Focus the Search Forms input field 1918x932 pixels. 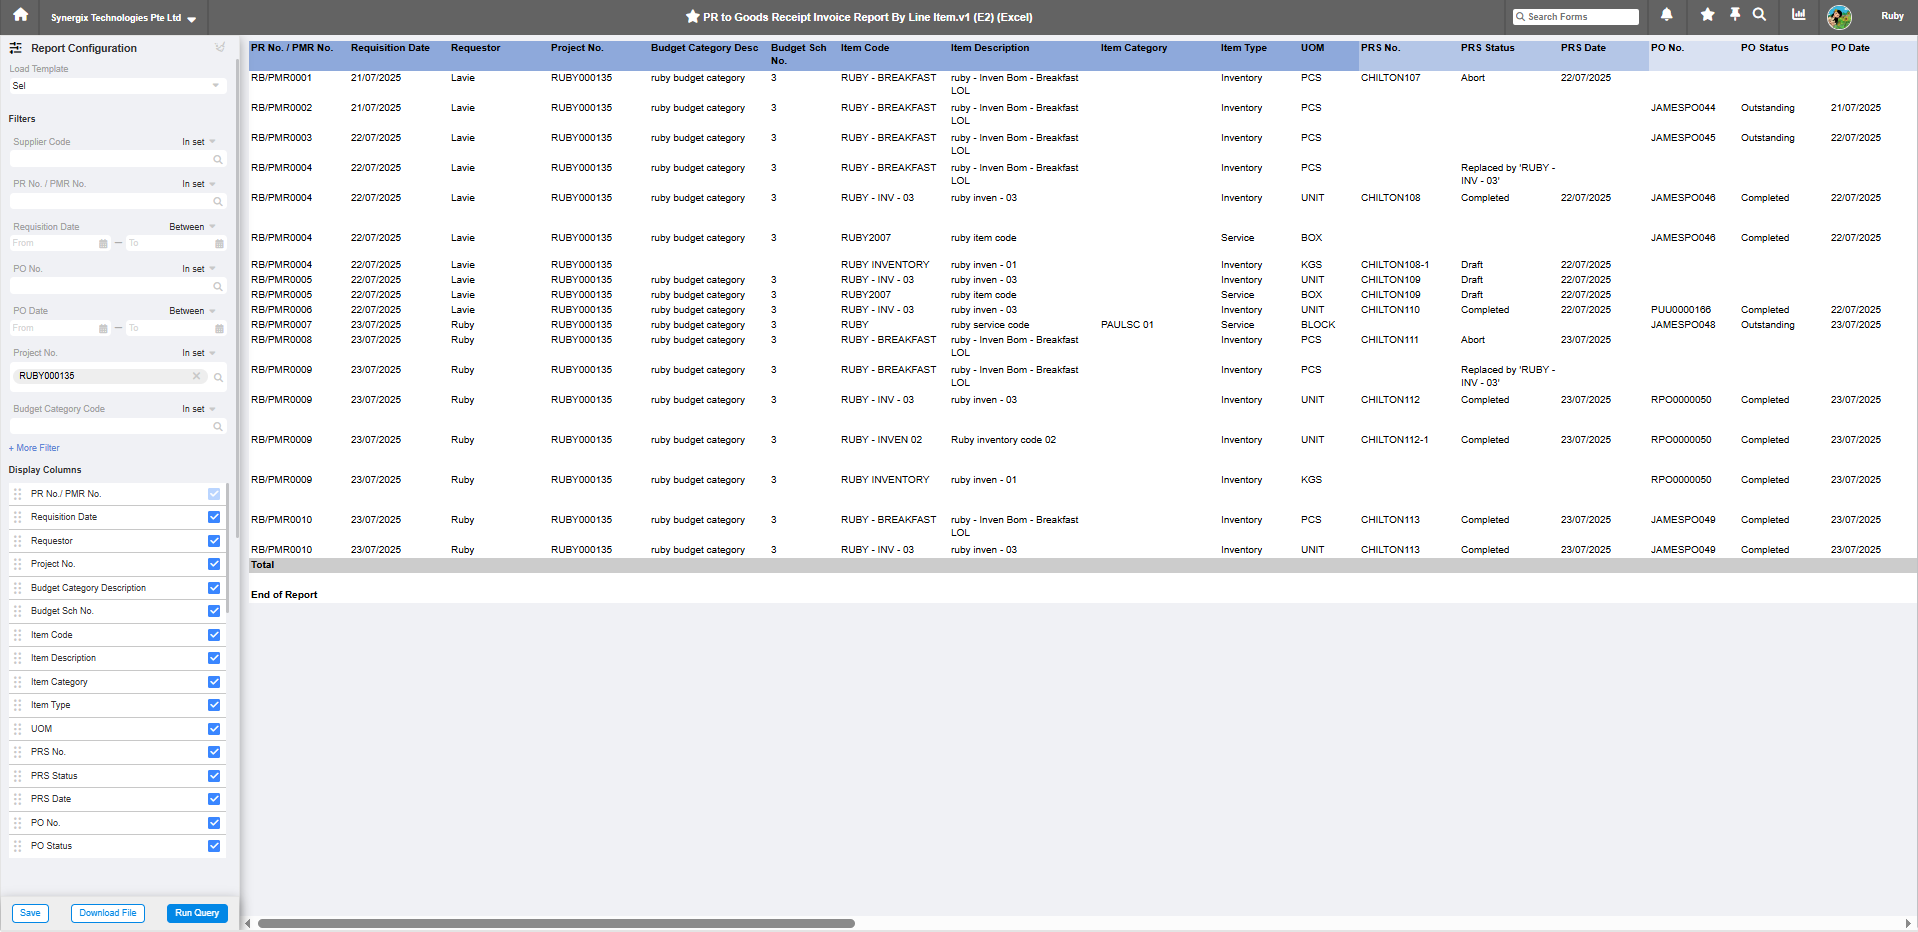pyautogui.click(x=1580, y=17)
